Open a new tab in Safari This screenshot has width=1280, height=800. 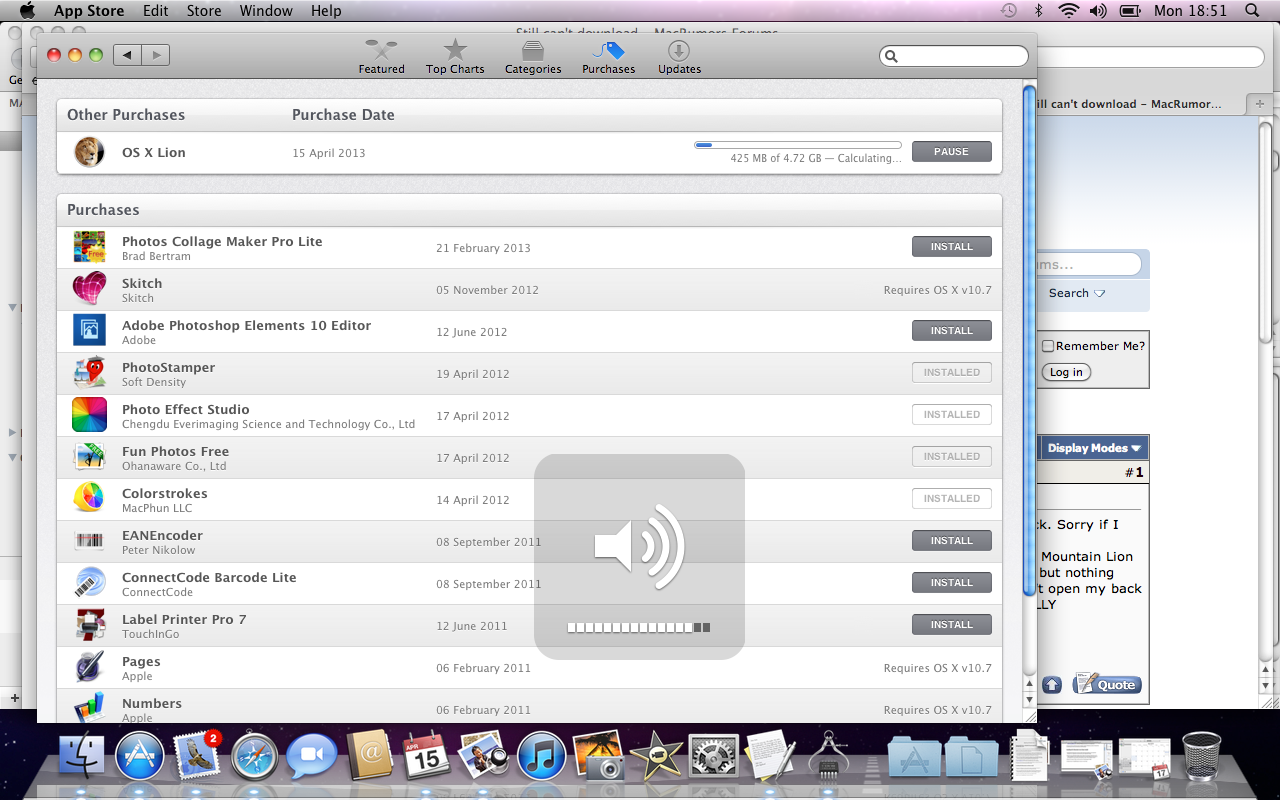tap(1260, 104)
